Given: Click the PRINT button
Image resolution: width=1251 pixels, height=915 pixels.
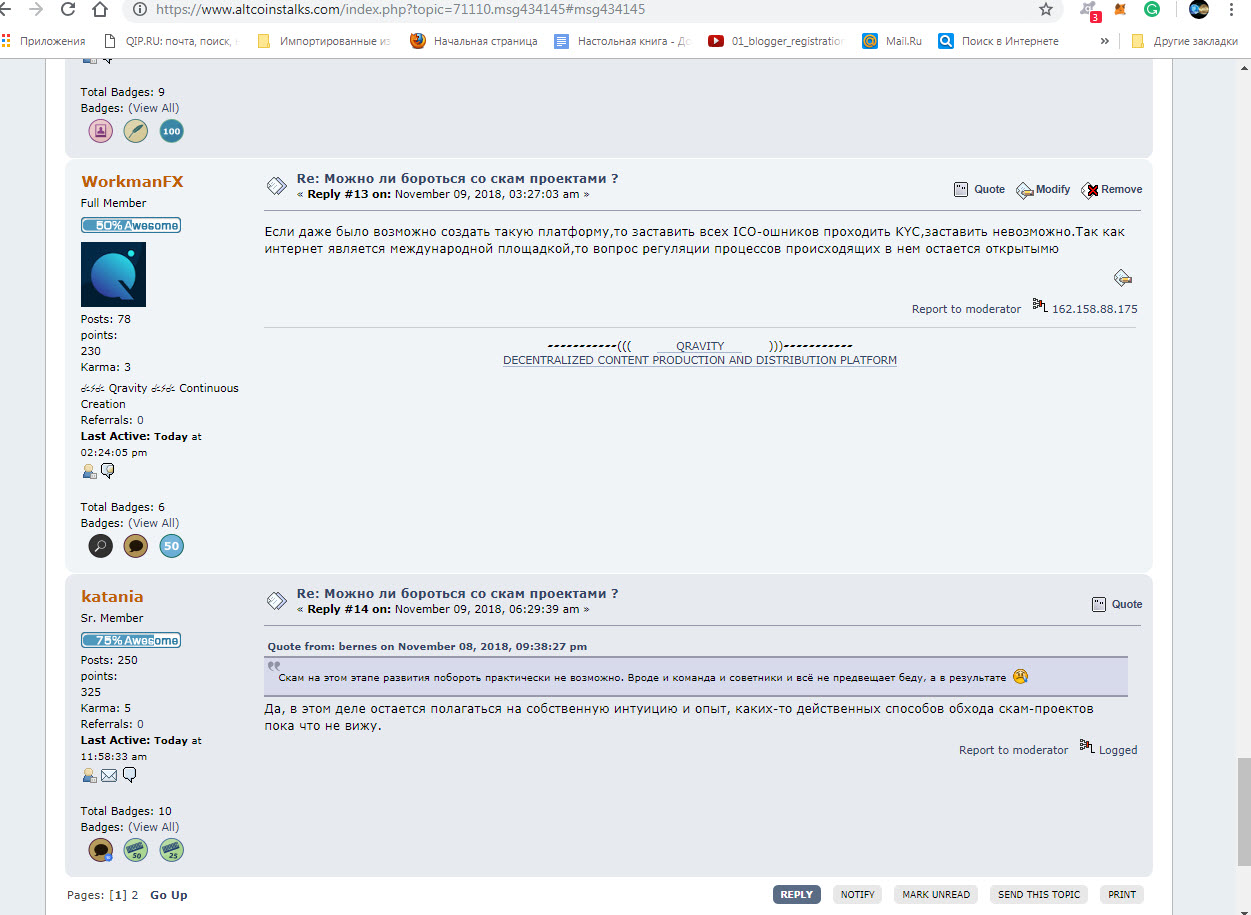Looking at the screenshot, I should [x=1122, y=894].
